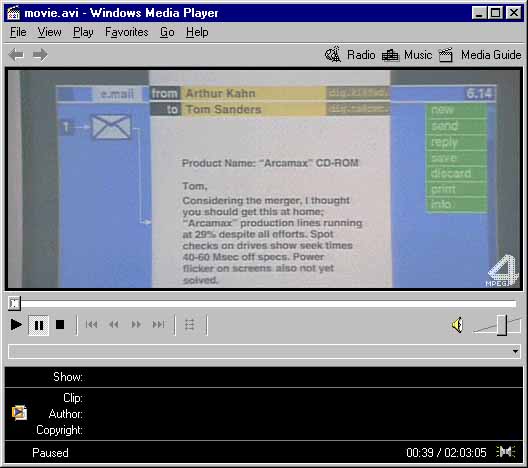This screenshot has height=468, width=528.
Task: Start playback with the Play button
Action: 16,325
